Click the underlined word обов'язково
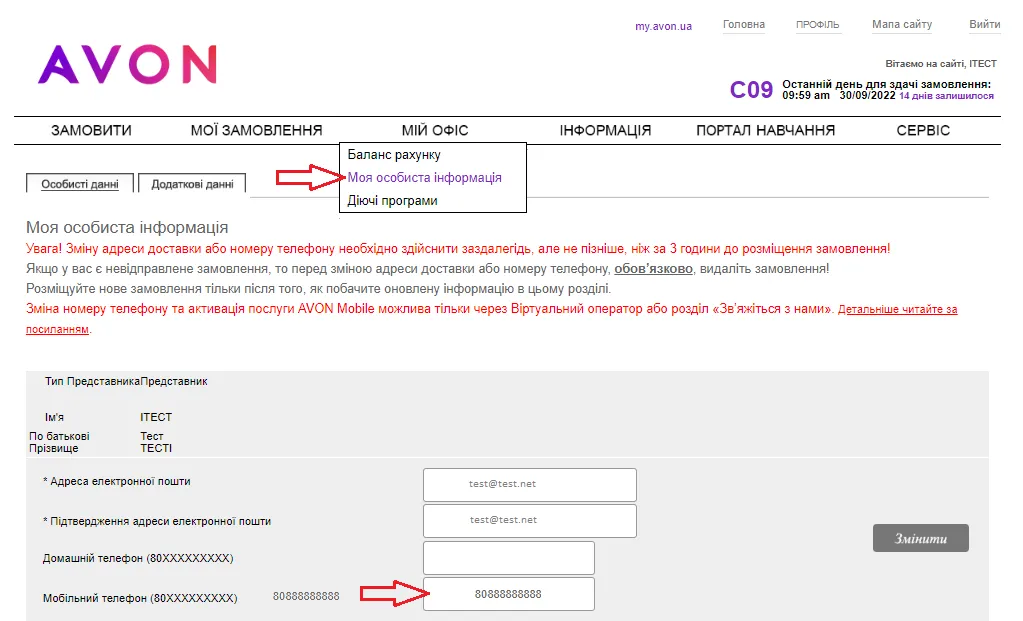 [x=653, y=268]
